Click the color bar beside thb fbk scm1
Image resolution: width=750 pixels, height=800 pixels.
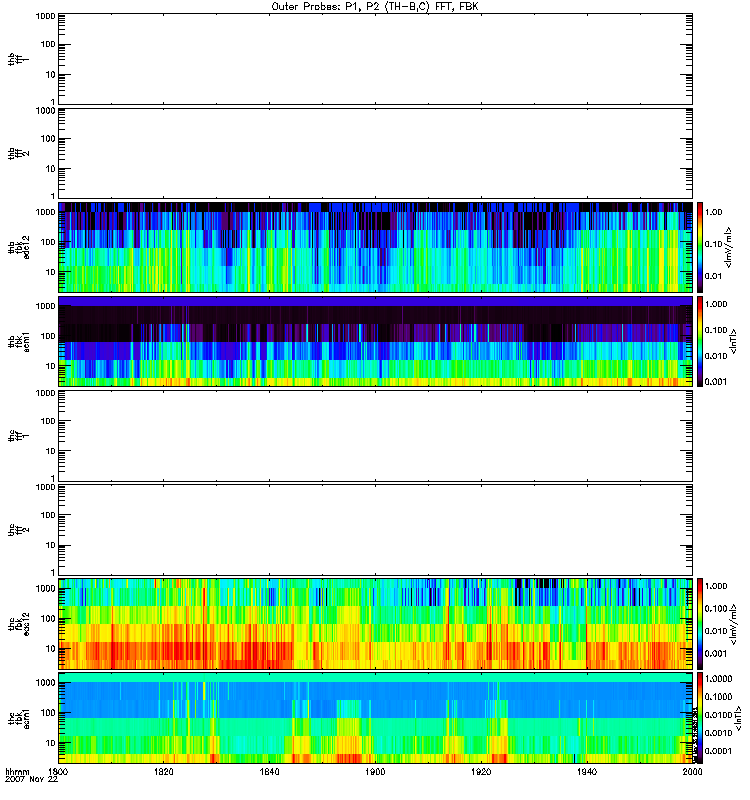(x=700, y=341)
